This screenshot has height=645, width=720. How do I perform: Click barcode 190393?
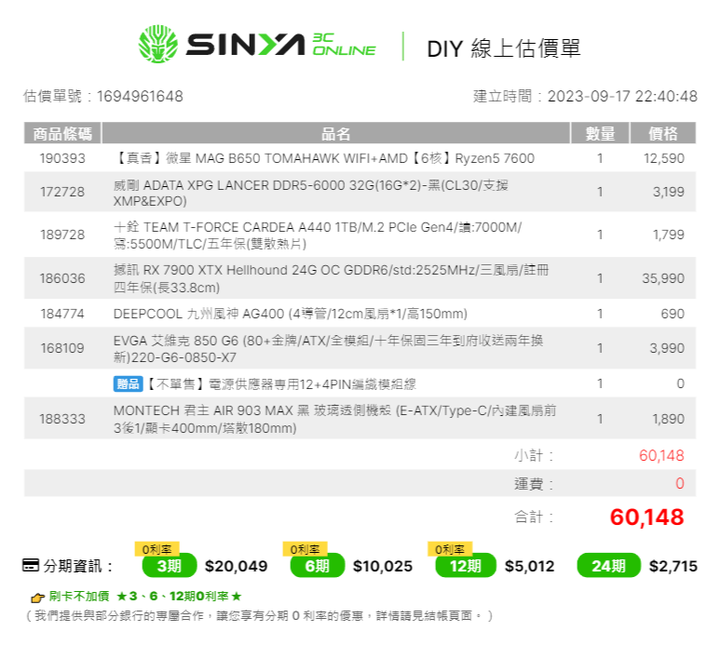(62, 158)
